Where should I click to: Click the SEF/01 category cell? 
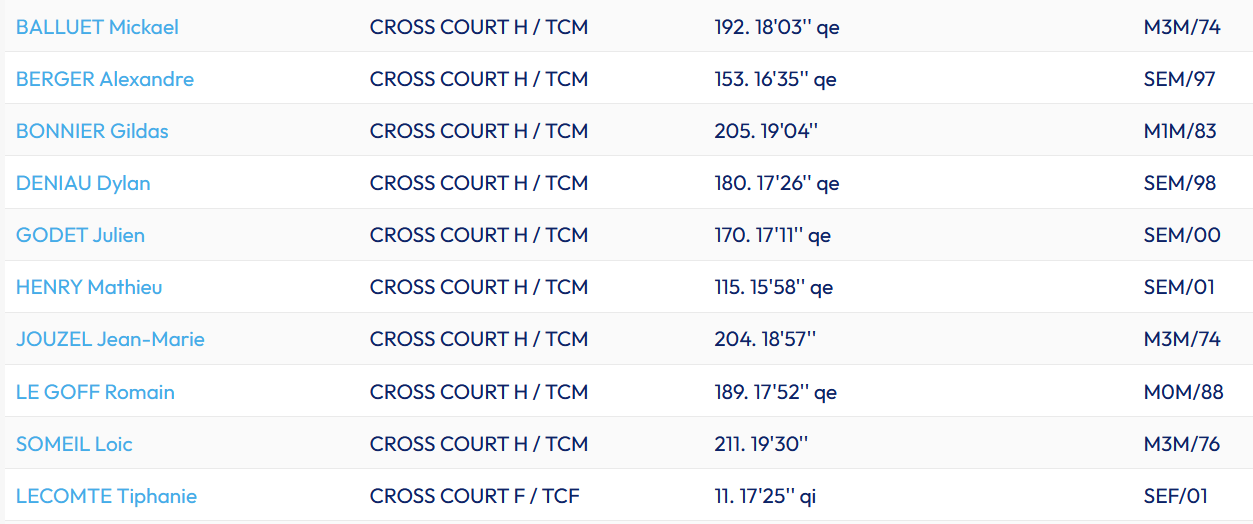(x=1176, y=496)
